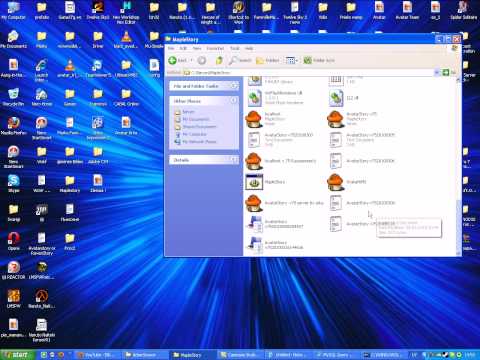
Task: Select the LMSPW desktop icon
Action: tap(14, 299)
